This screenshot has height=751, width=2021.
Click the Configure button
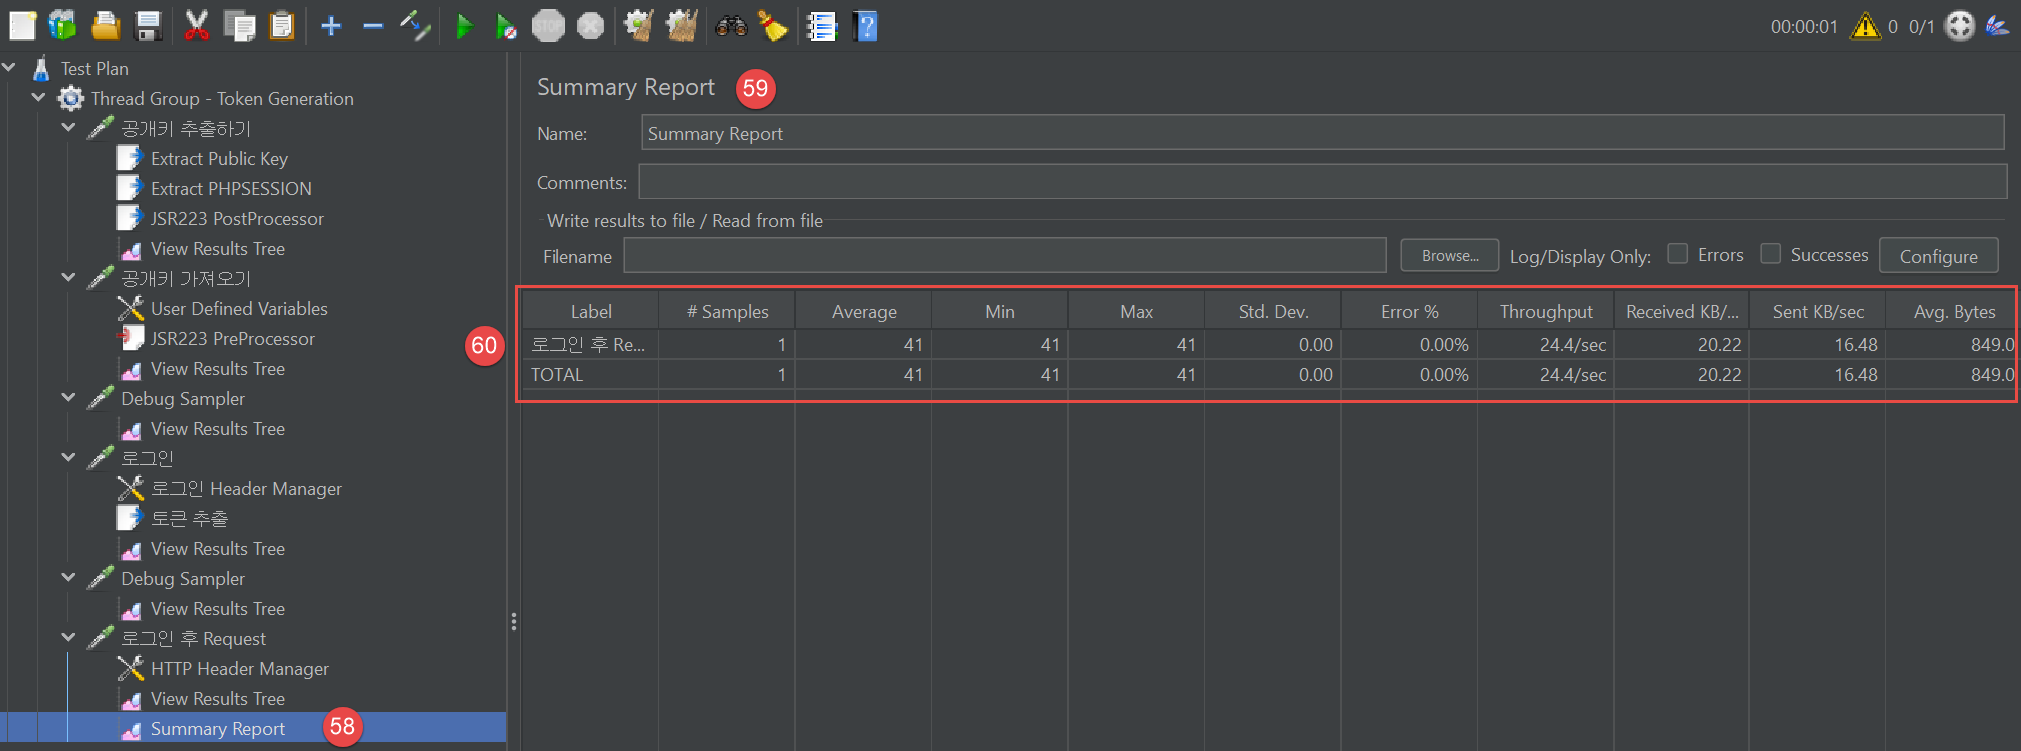tap(1938, 256)
